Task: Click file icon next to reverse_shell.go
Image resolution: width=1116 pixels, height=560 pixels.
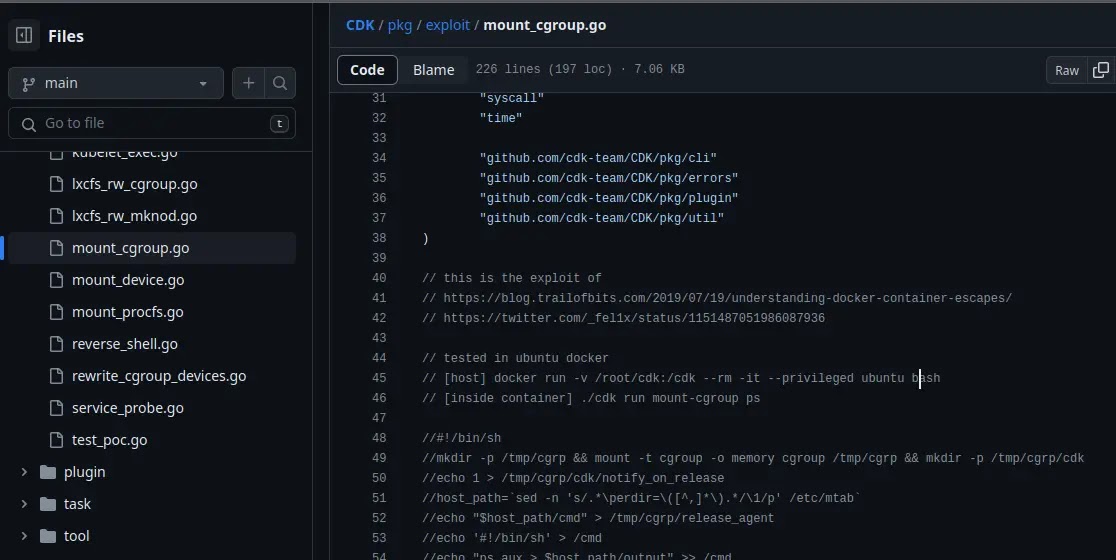Action: click(56, 344)
